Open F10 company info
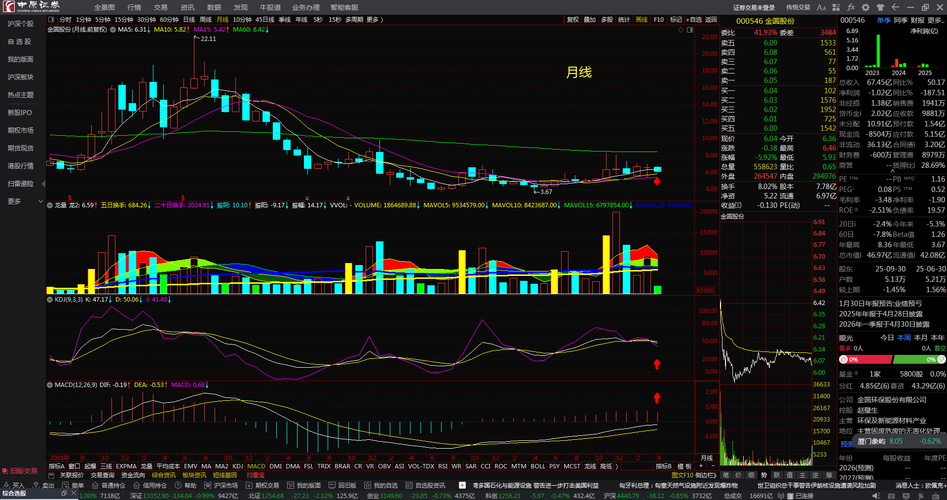Viewport: 947px width, 500px height. pyautogui.click(x=658, y=19)
